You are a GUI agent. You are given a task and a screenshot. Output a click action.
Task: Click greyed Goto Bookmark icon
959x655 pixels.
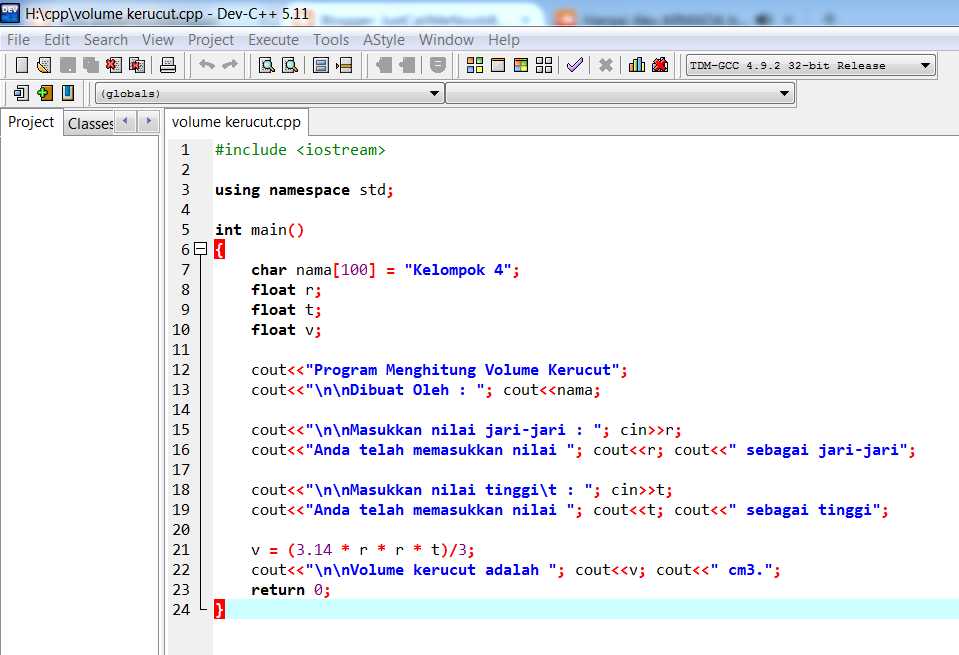pyautogui.click(x=407, y=65)
